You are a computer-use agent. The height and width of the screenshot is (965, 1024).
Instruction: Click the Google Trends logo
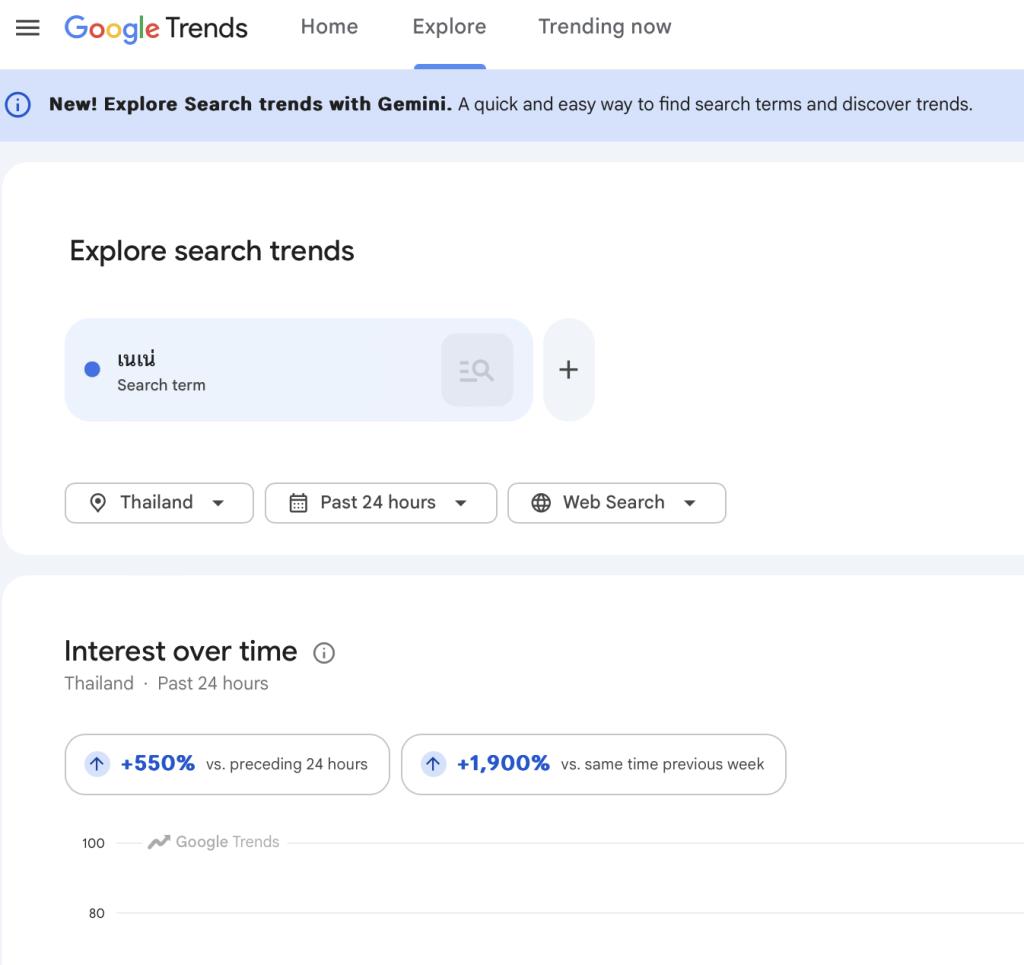click(x=156, y=28)
